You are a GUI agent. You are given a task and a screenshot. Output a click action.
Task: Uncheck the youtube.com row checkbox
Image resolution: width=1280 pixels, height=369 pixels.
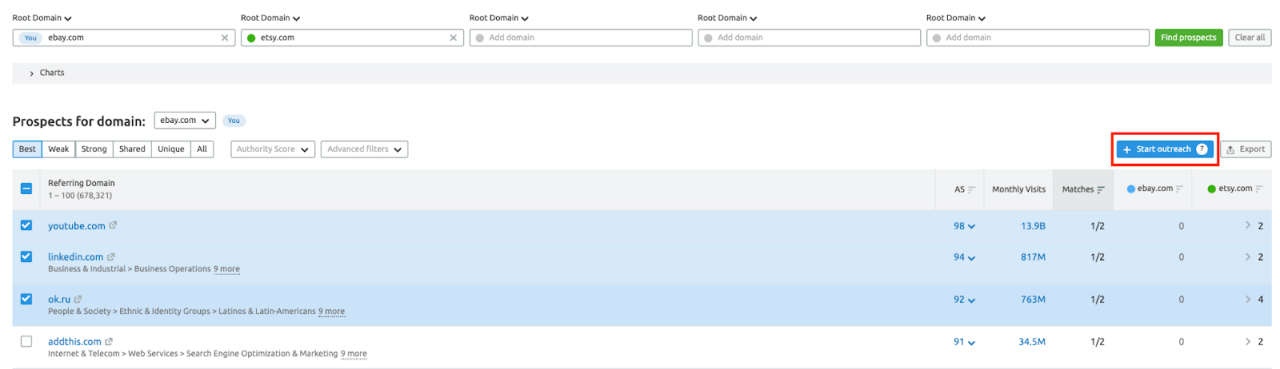[x=26, y=226]
